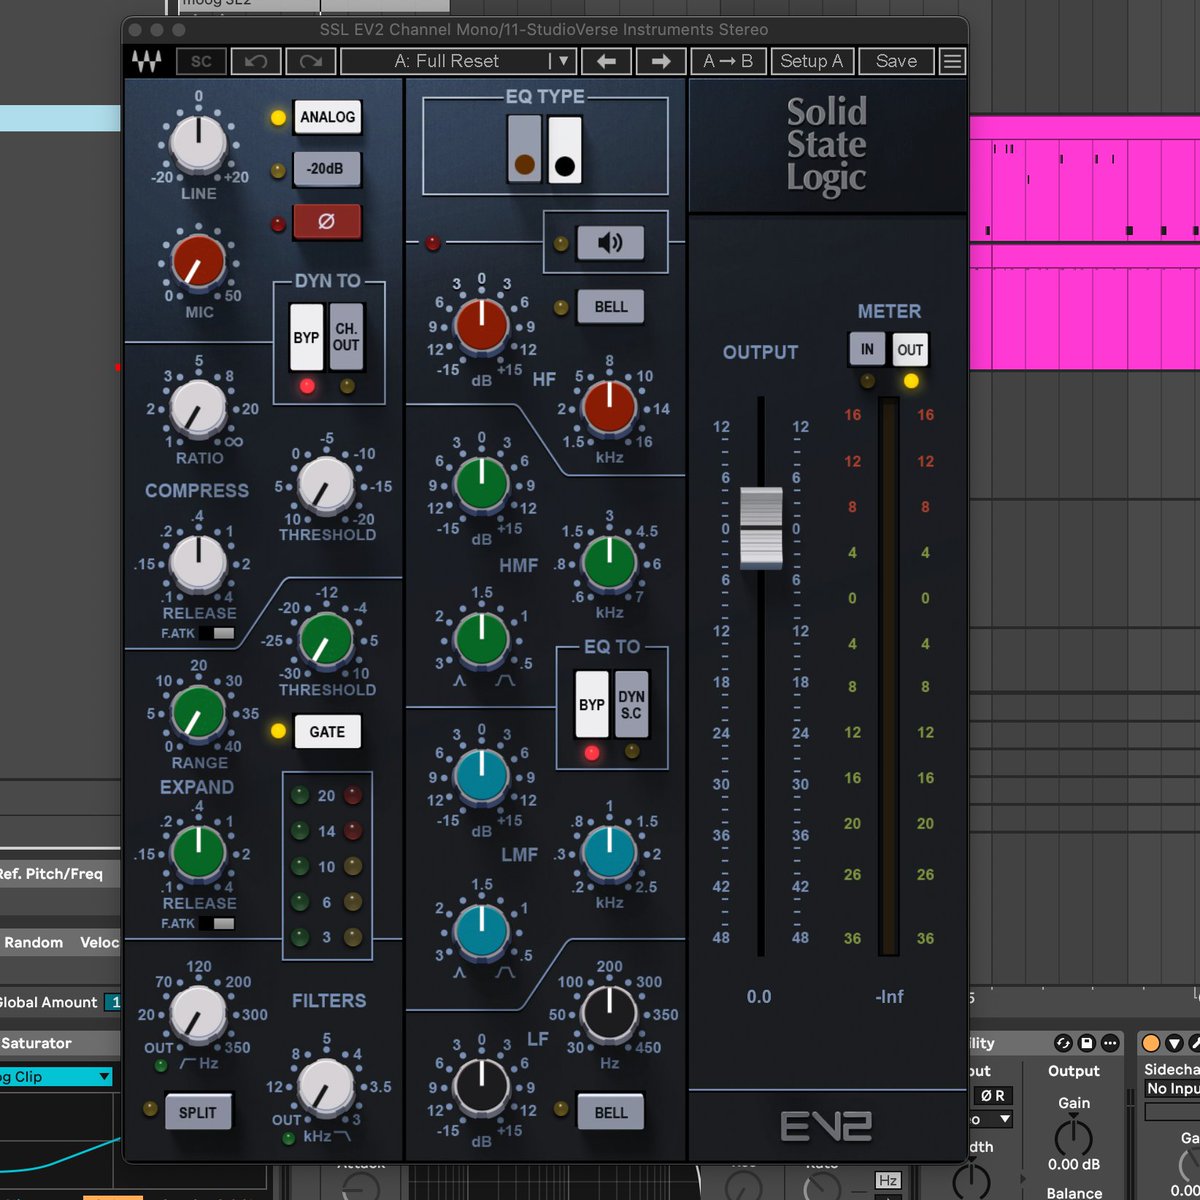Click the HMF Q knob

click(482, 640)
